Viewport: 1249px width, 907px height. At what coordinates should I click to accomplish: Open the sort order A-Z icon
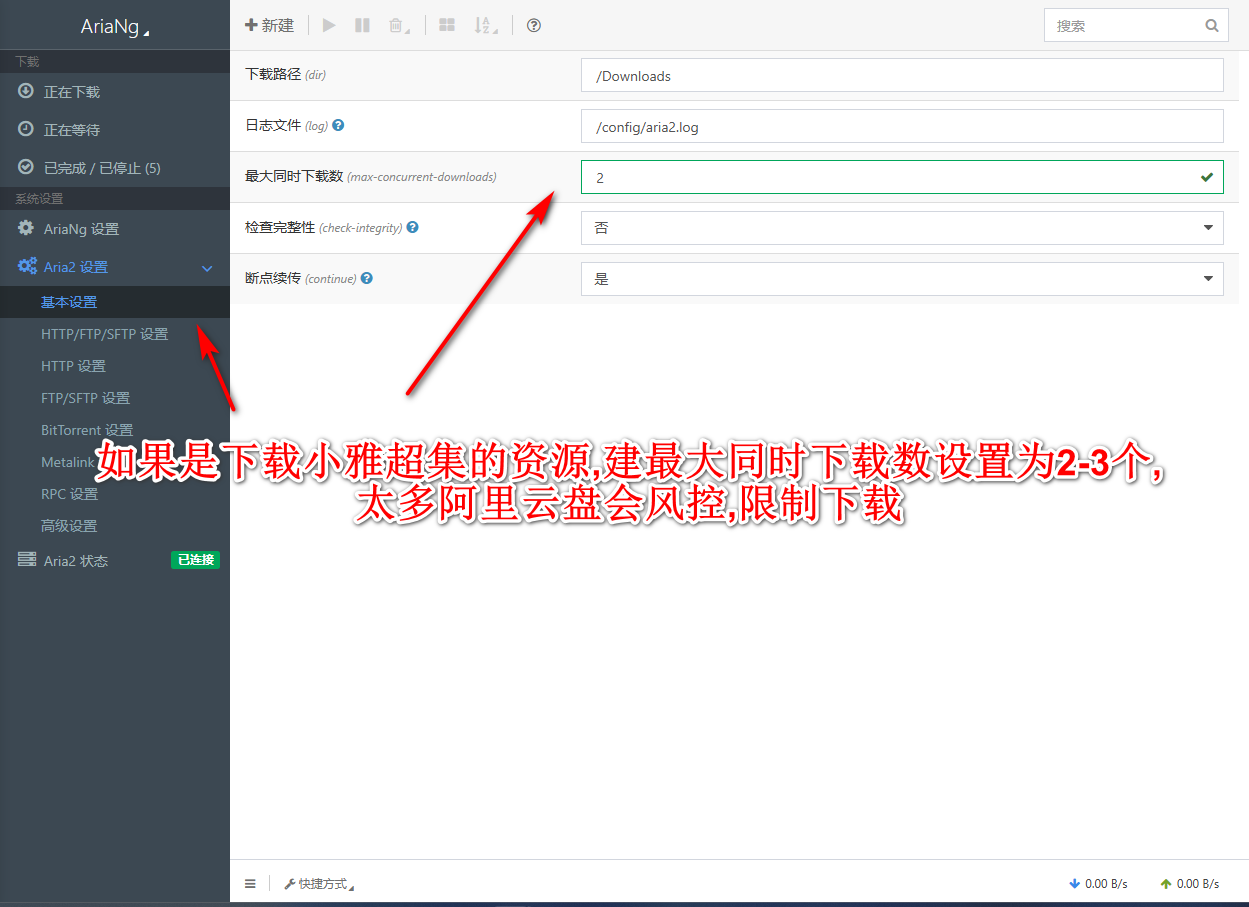point(484,26)
